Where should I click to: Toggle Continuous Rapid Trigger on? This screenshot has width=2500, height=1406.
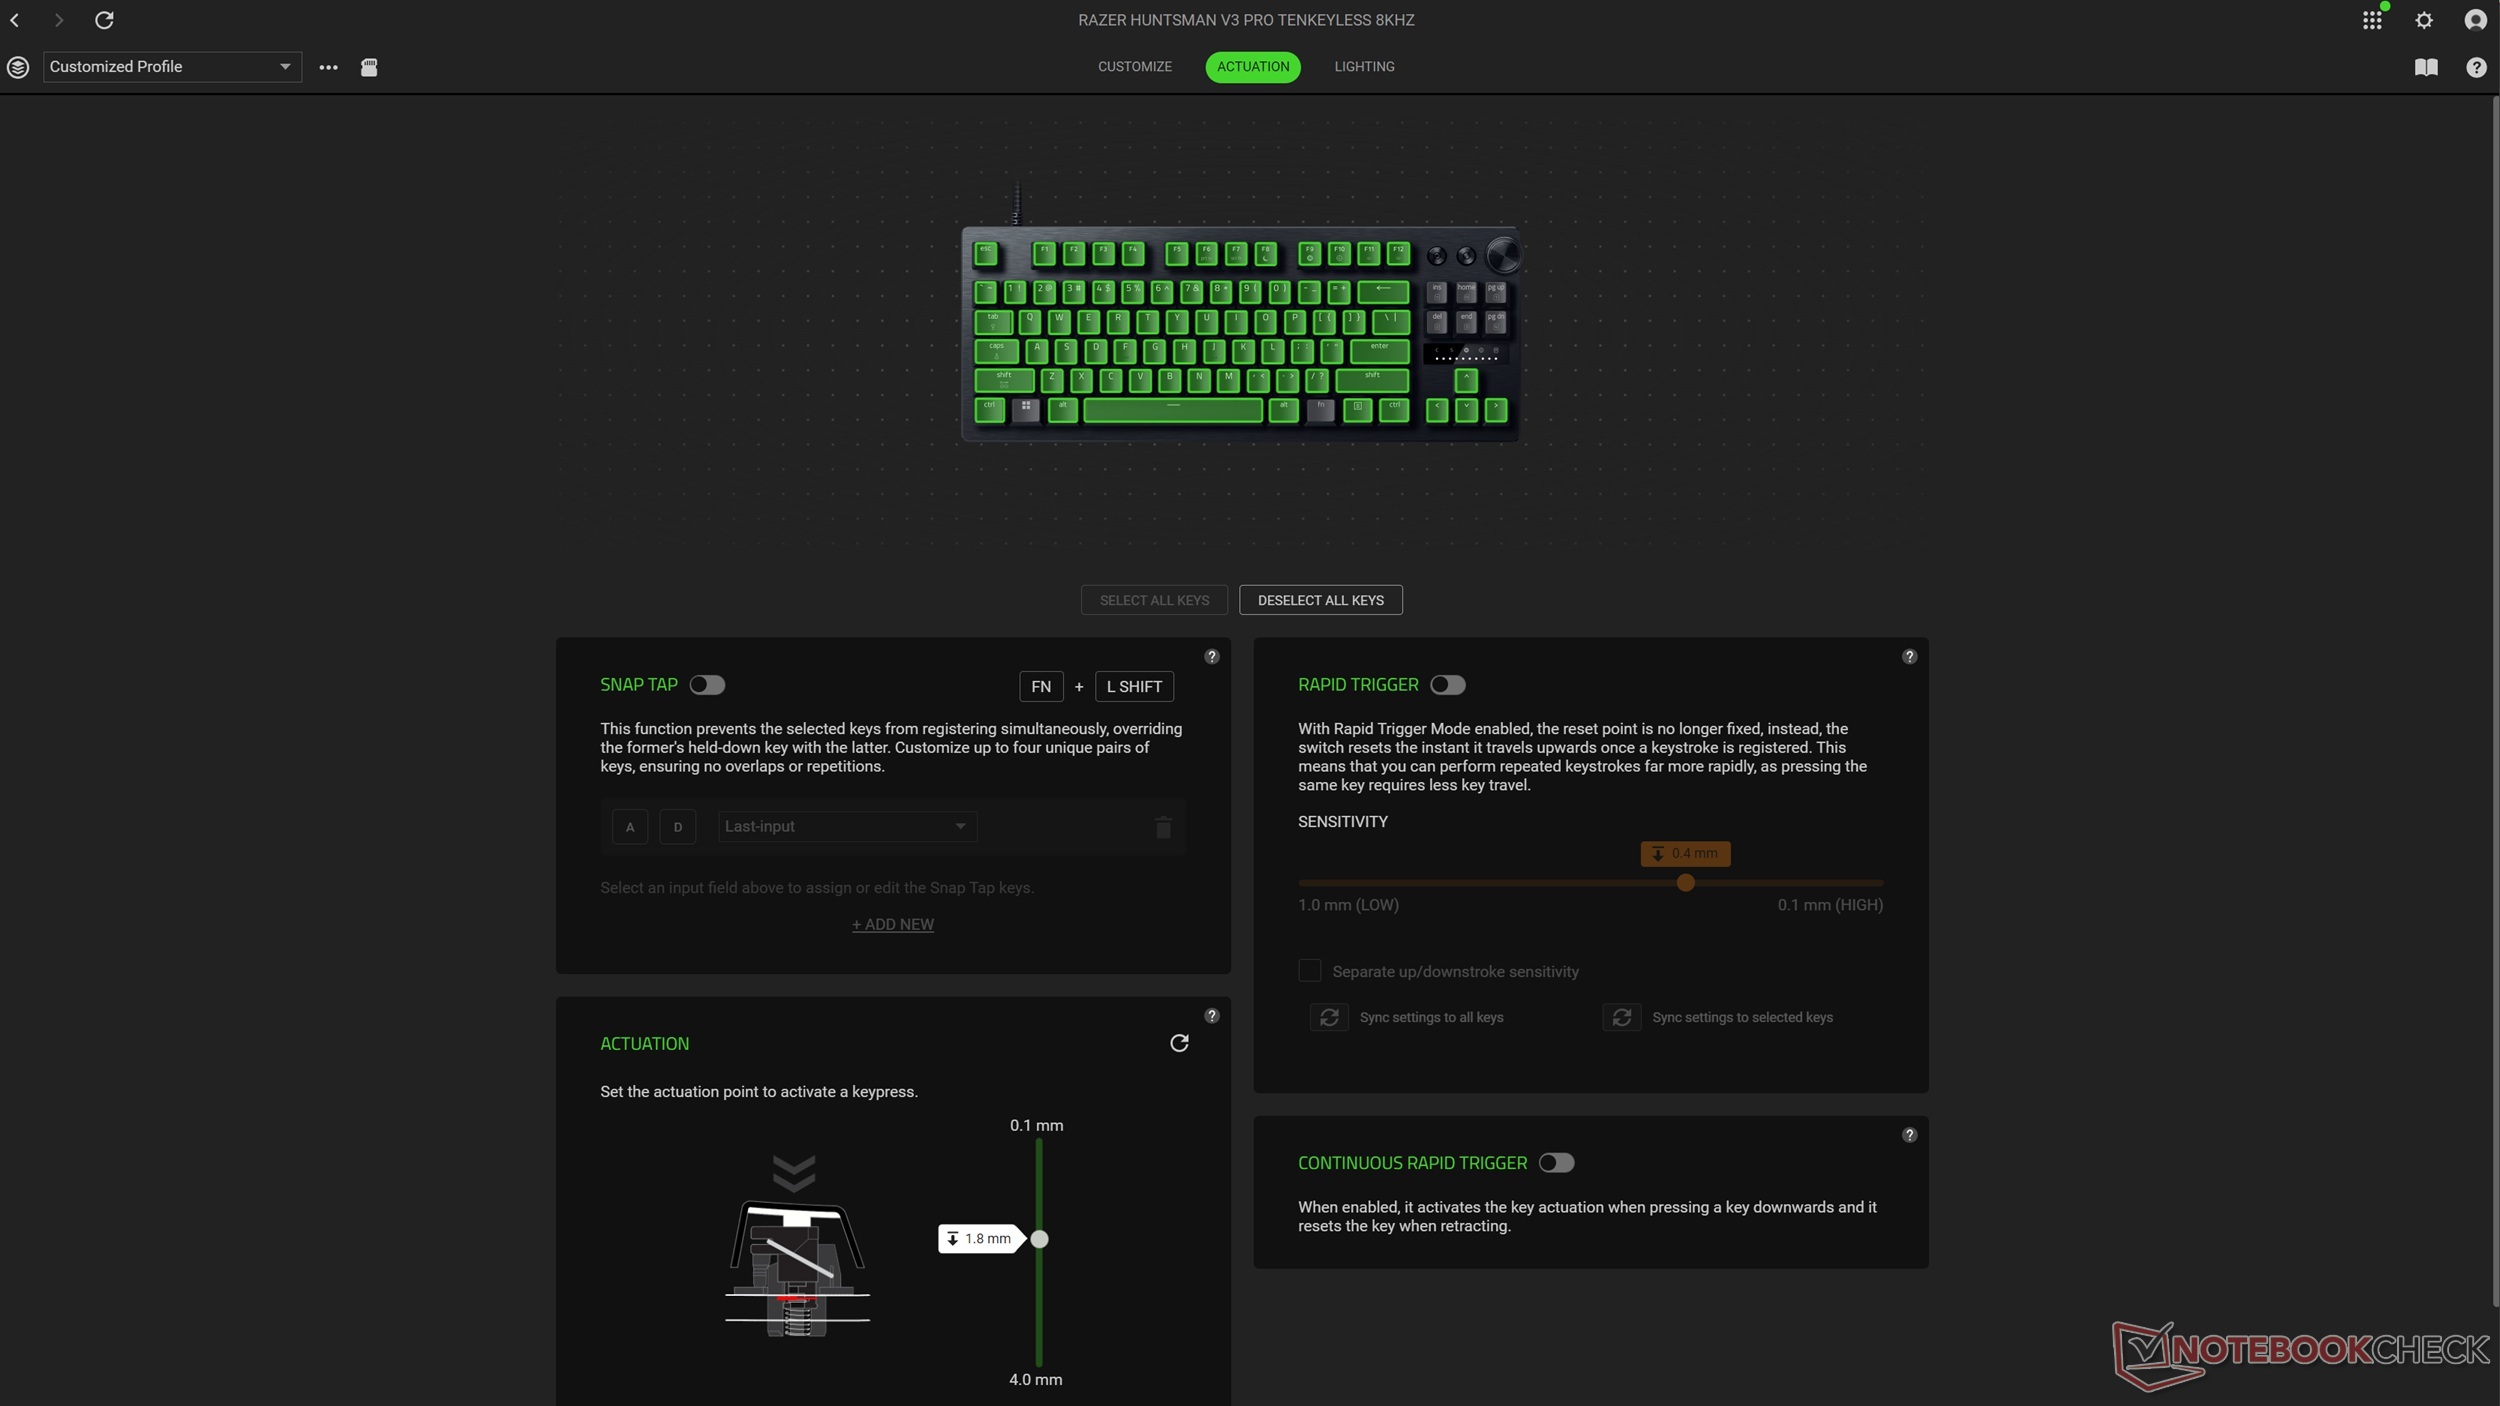point(1556,1163)
